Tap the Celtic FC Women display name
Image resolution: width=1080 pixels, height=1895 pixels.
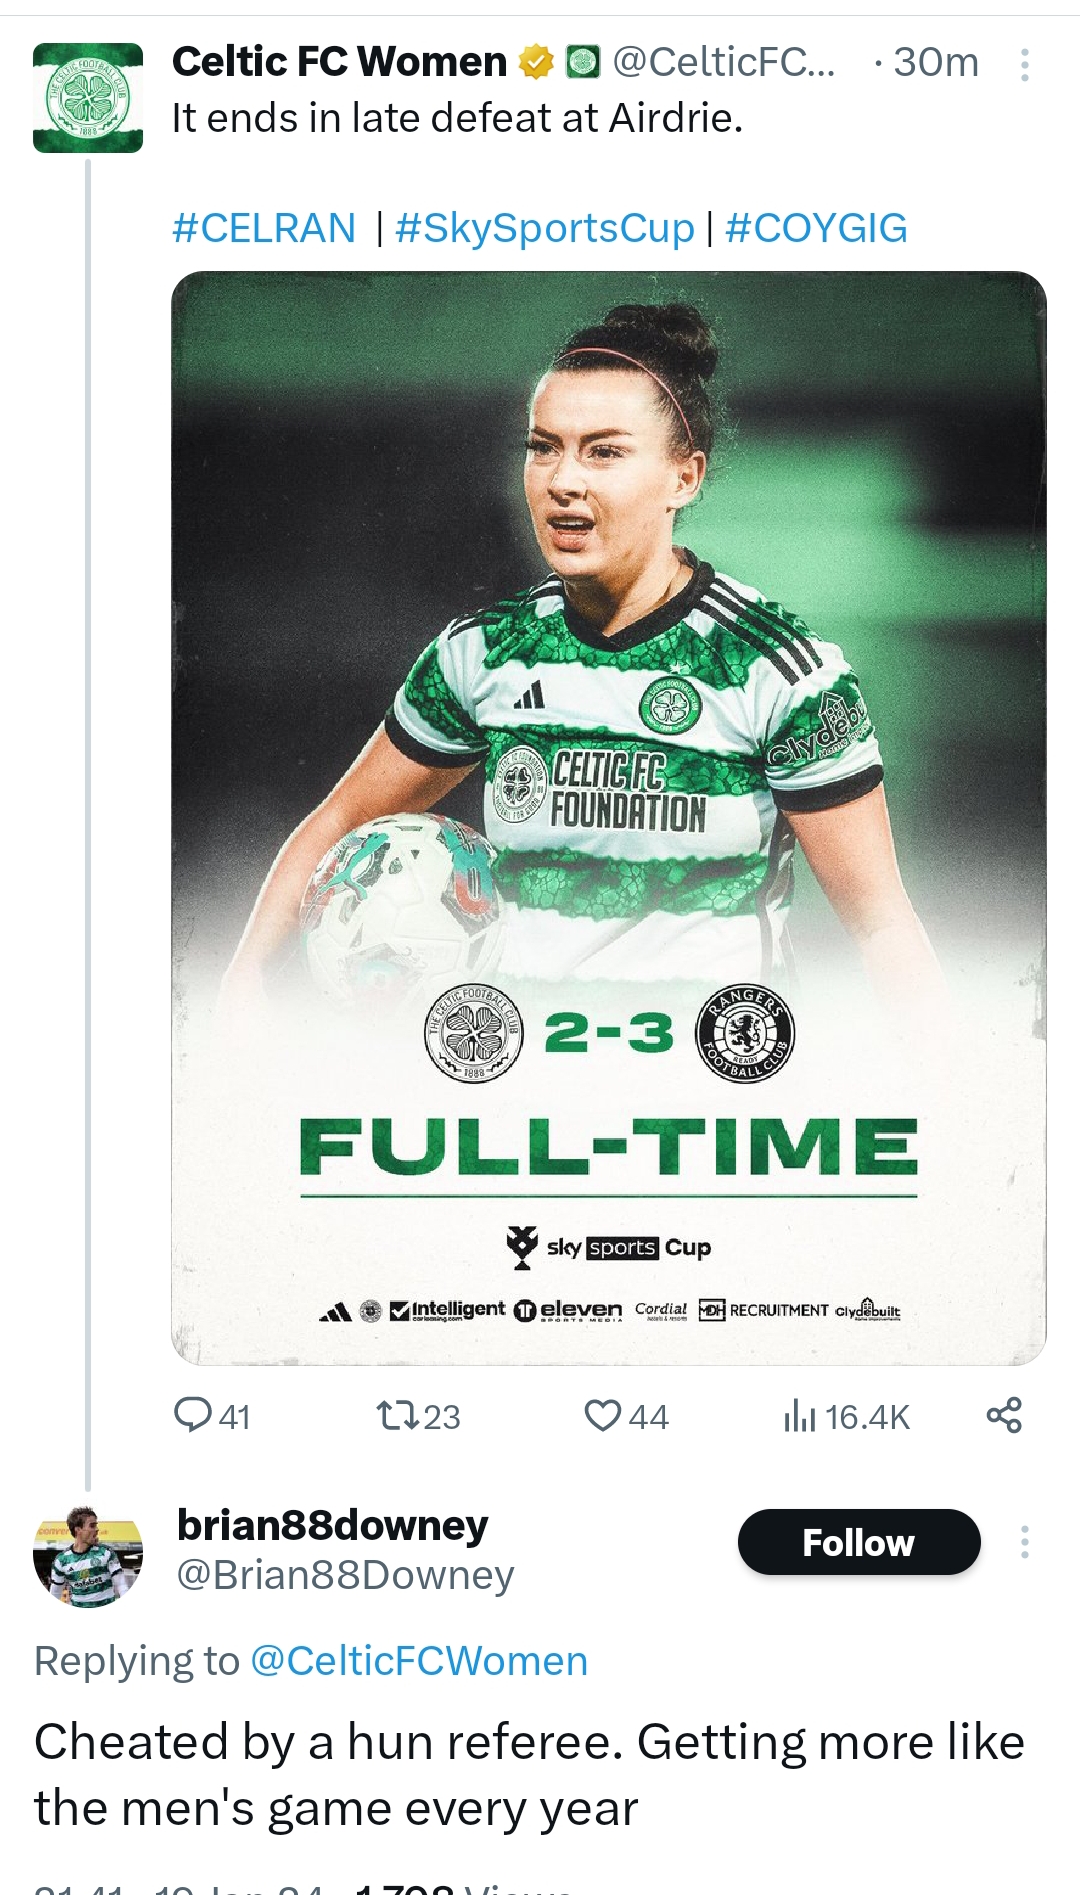(x=340, y=62)
